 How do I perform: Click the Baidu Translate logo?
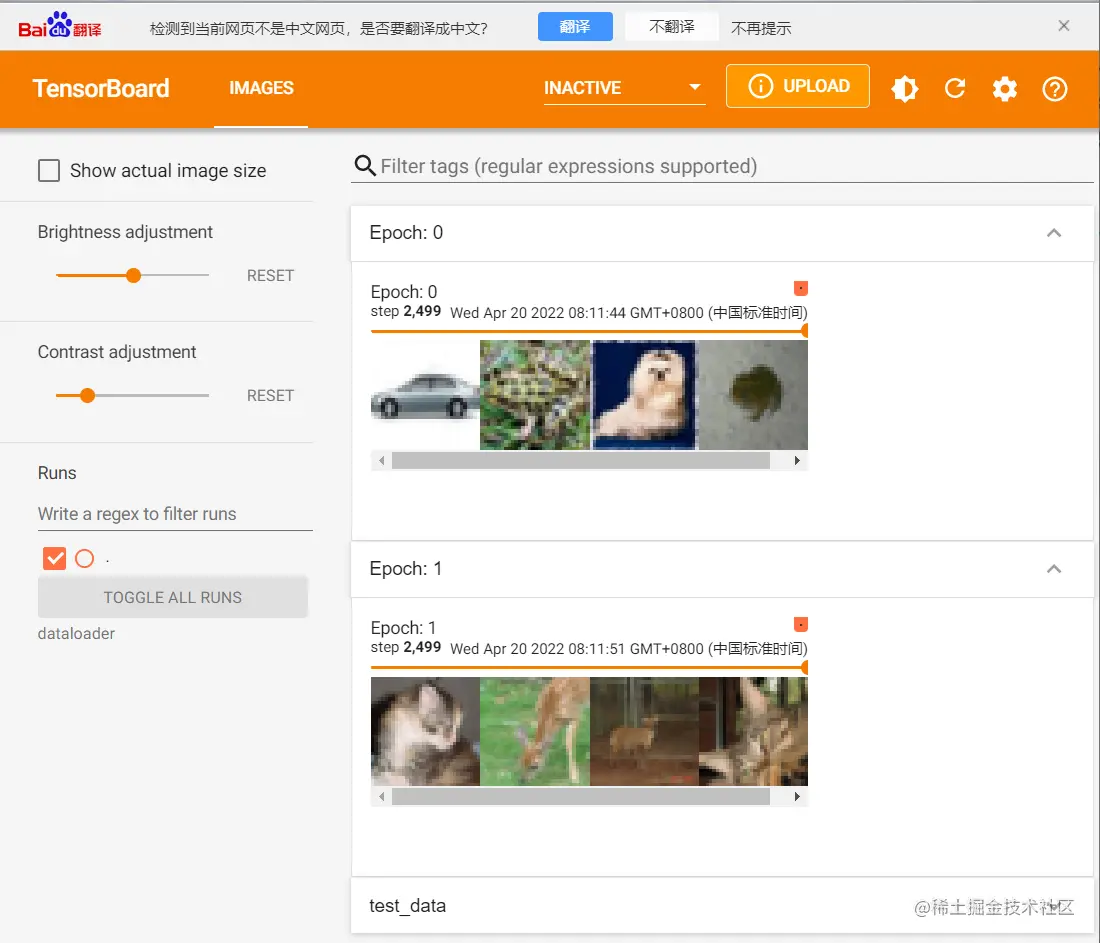[60, 25]
